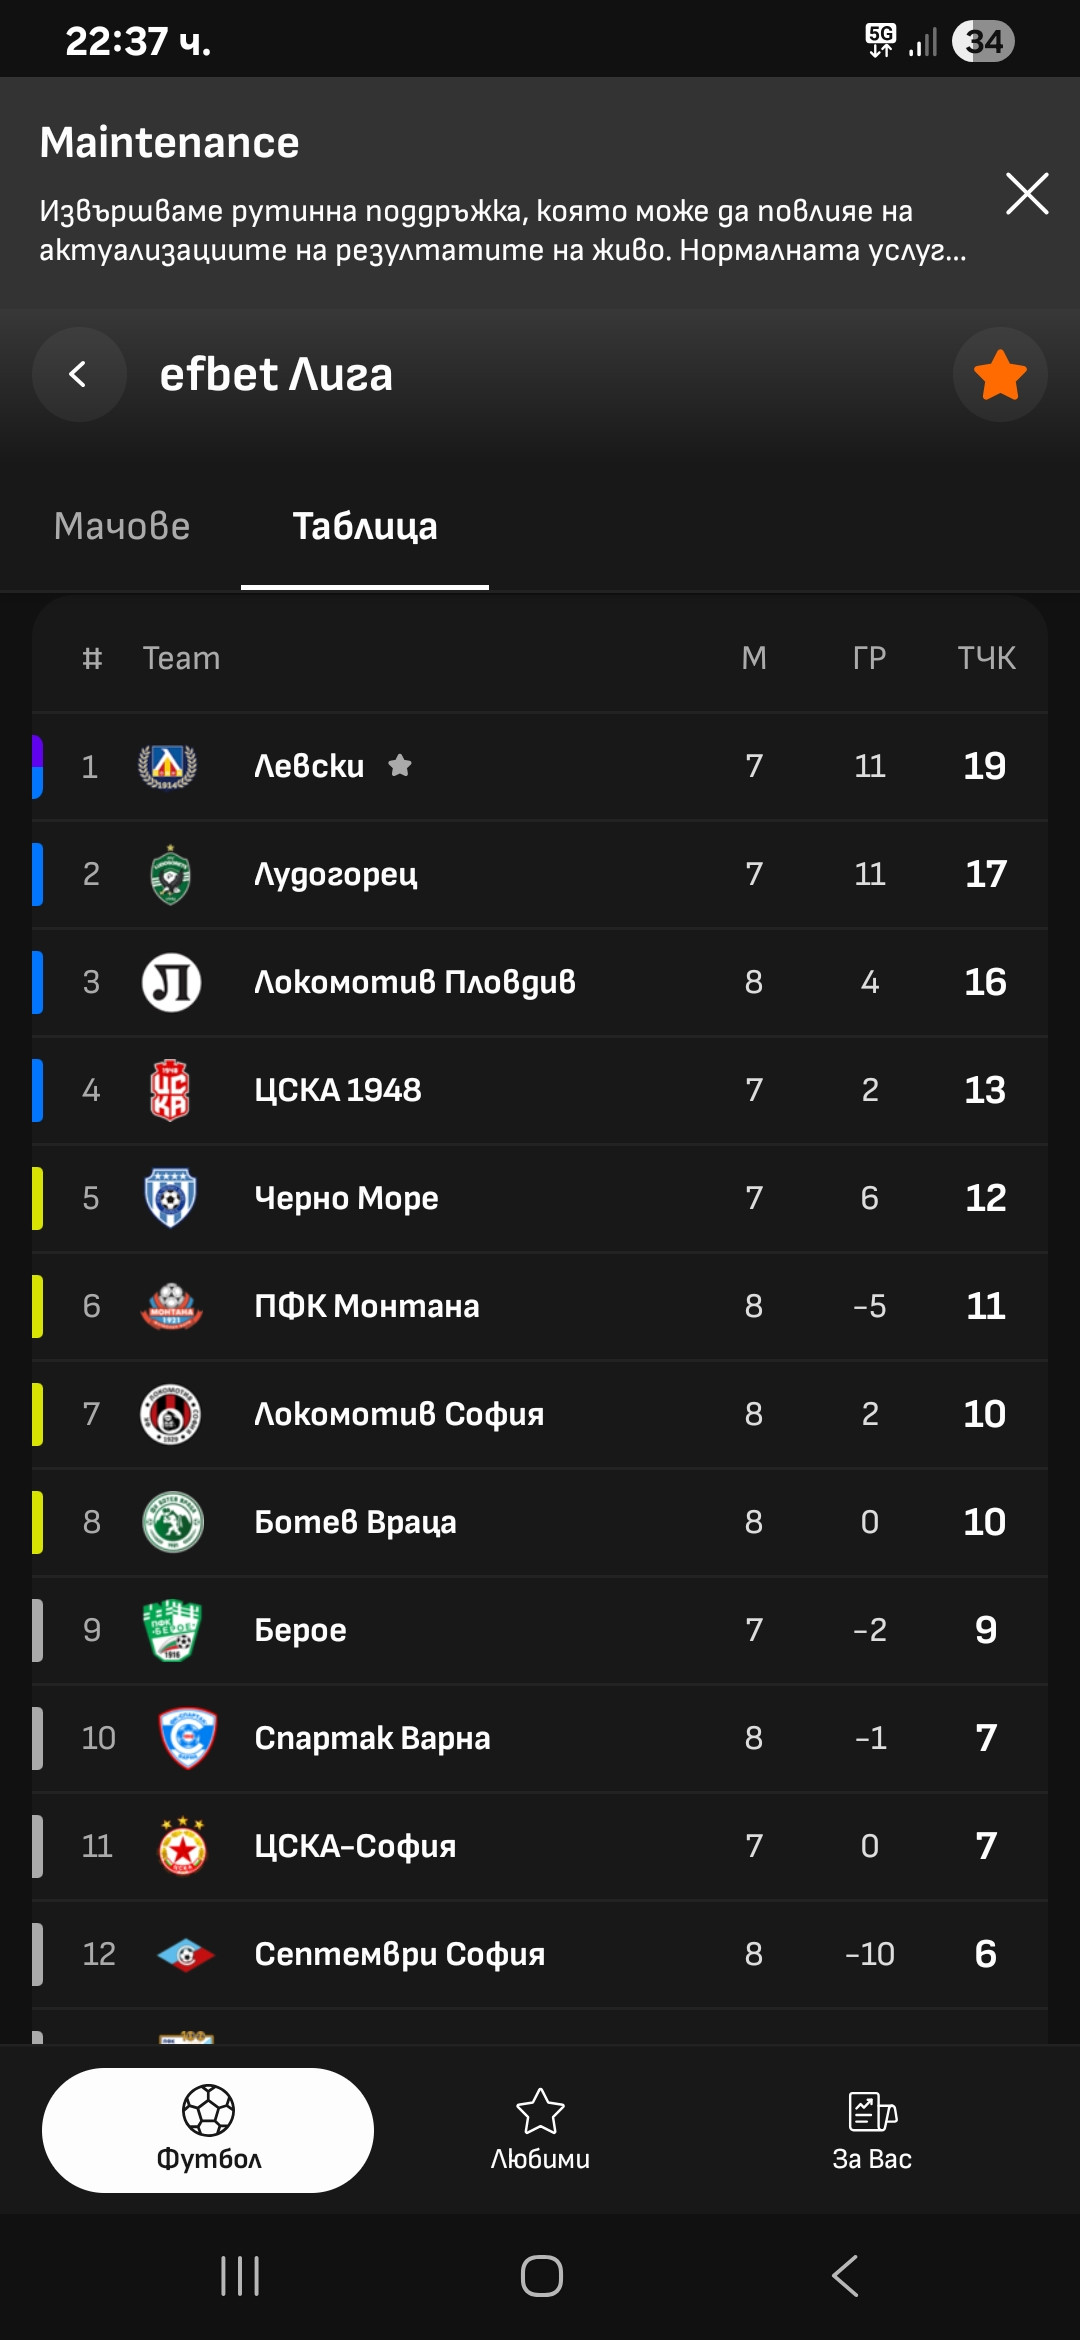
Task: Tap the small star next to Левски
Action: coord(400,766)
